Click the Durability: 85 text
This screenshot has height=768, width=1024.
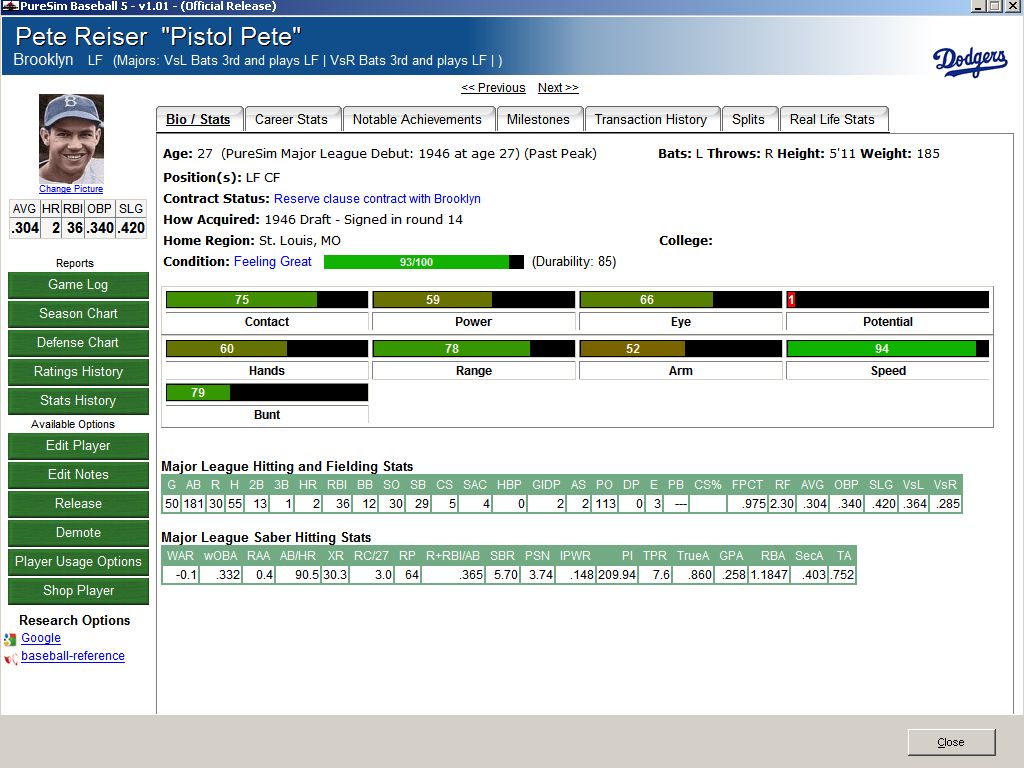point(574,261)
